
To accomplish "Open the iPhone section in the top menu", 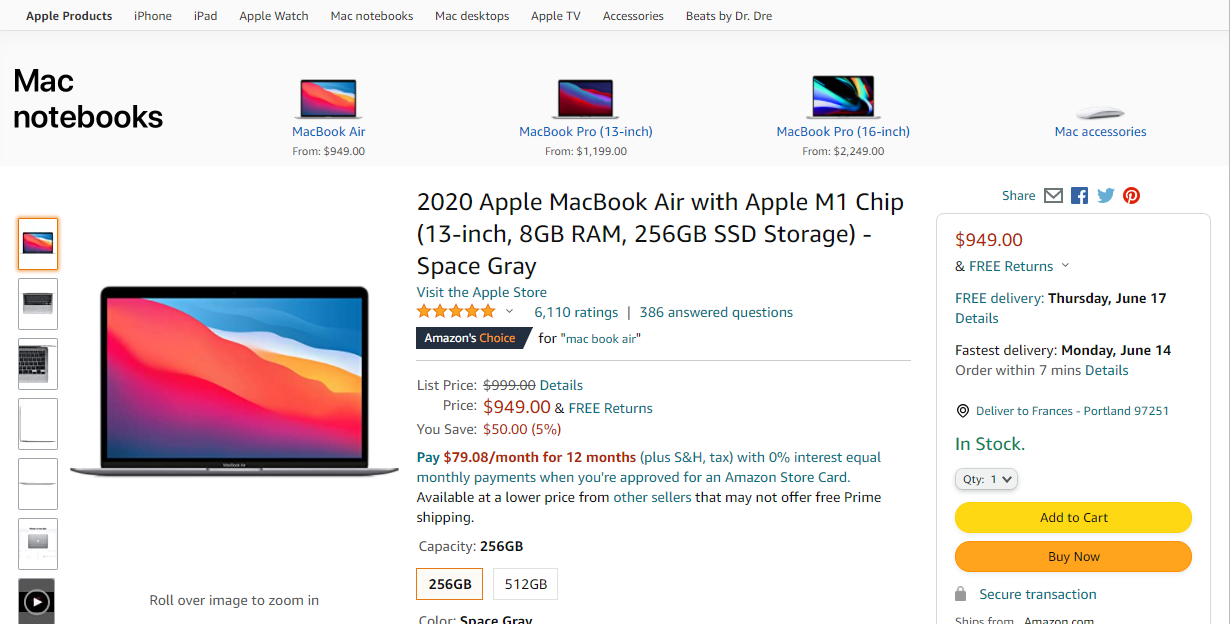I will [x=152, y=15].
